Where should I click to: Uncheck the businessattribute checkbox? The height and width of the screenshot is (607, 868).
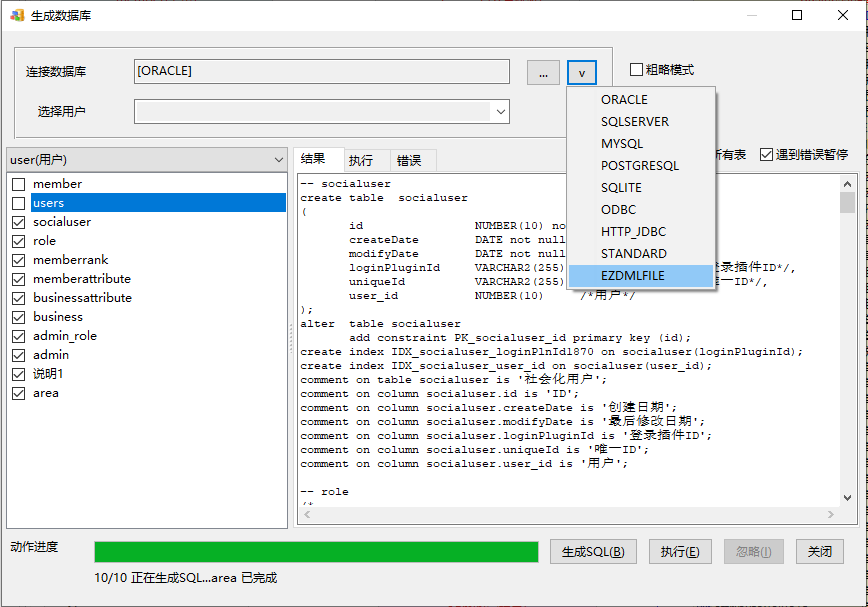(19, 298)
